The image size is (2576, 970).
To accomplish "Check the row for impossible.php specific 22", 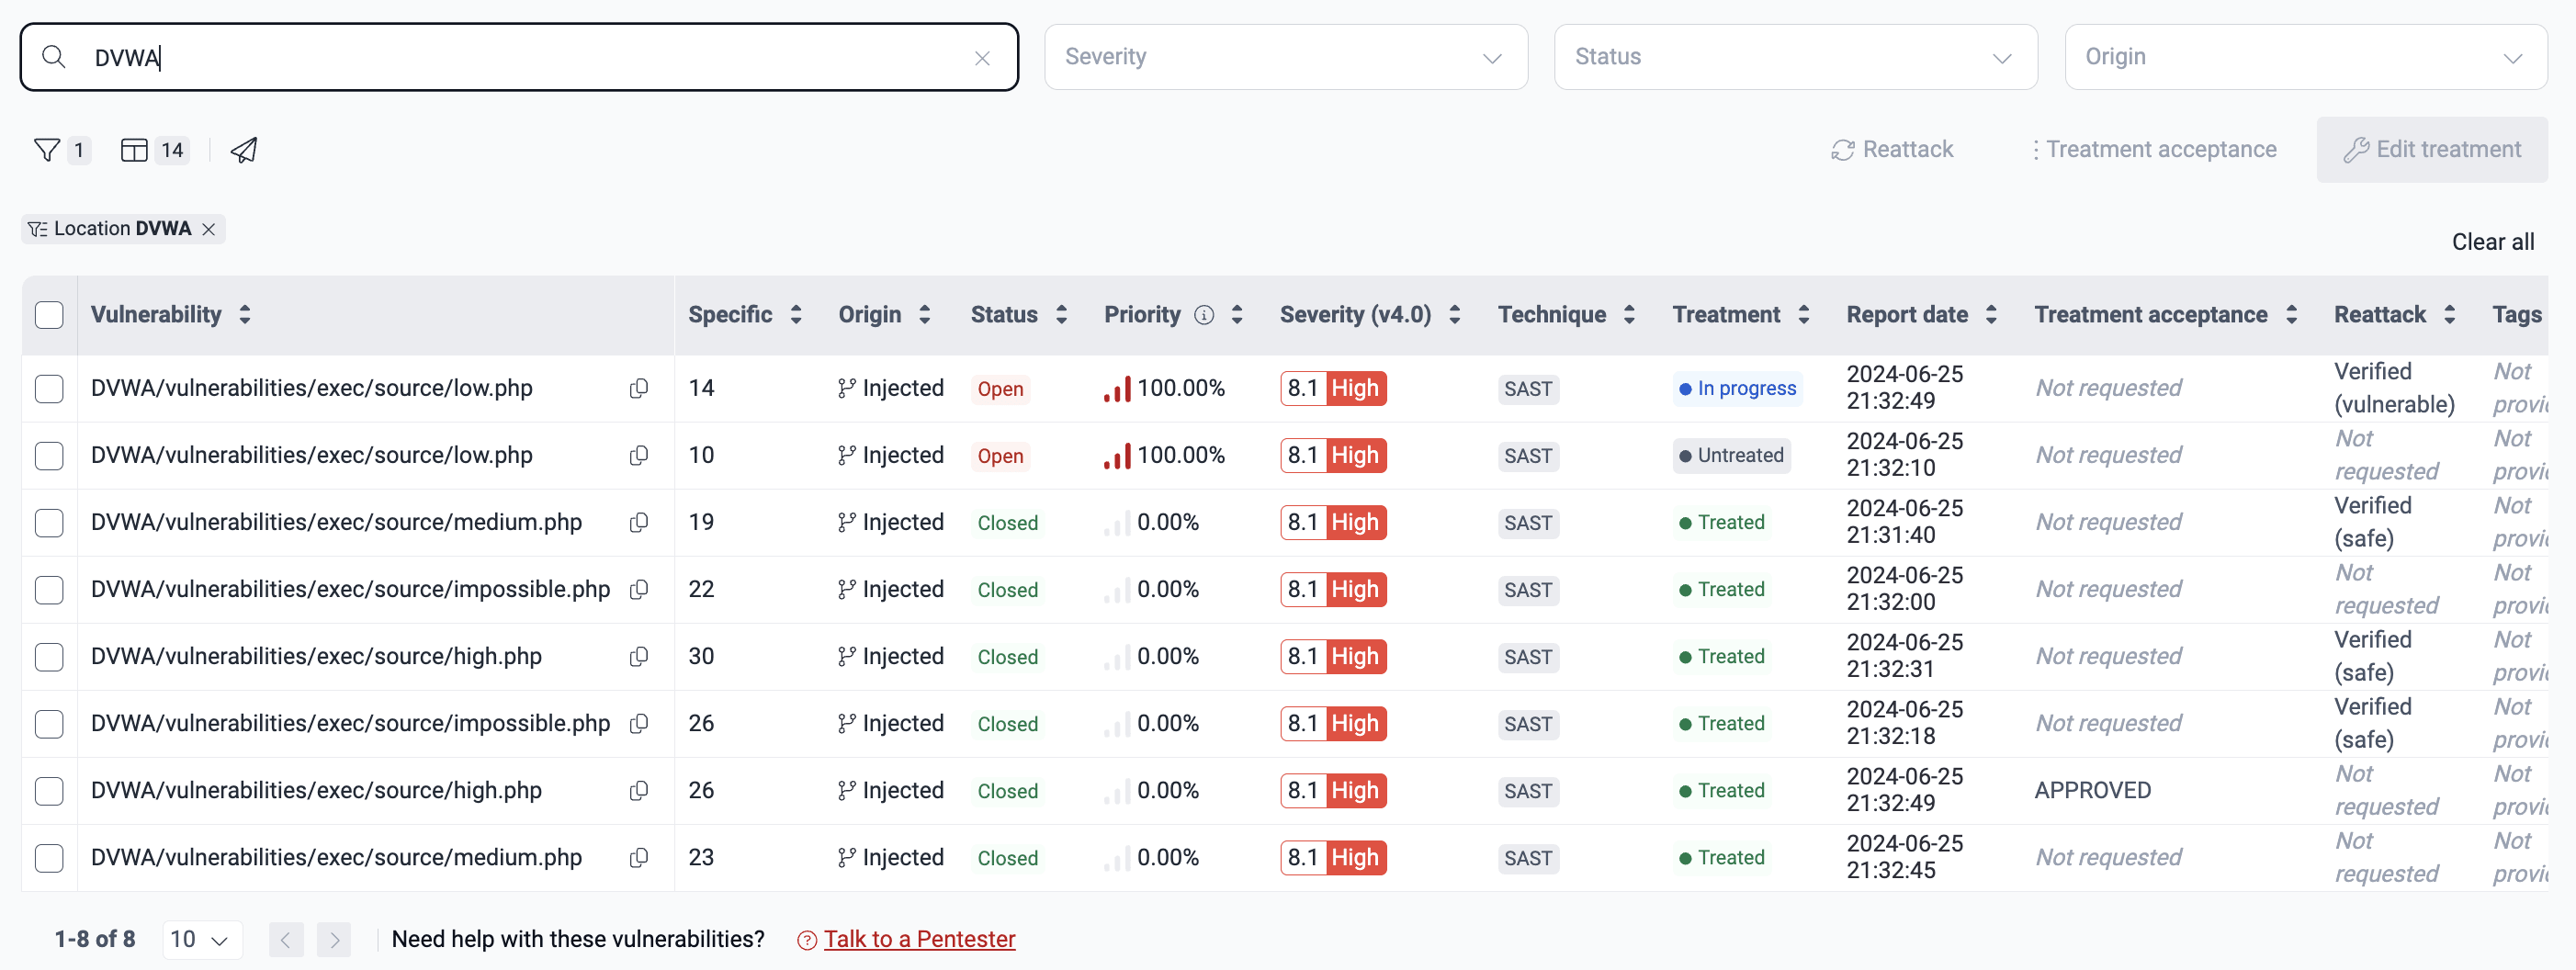I will (x=48, y=590).
